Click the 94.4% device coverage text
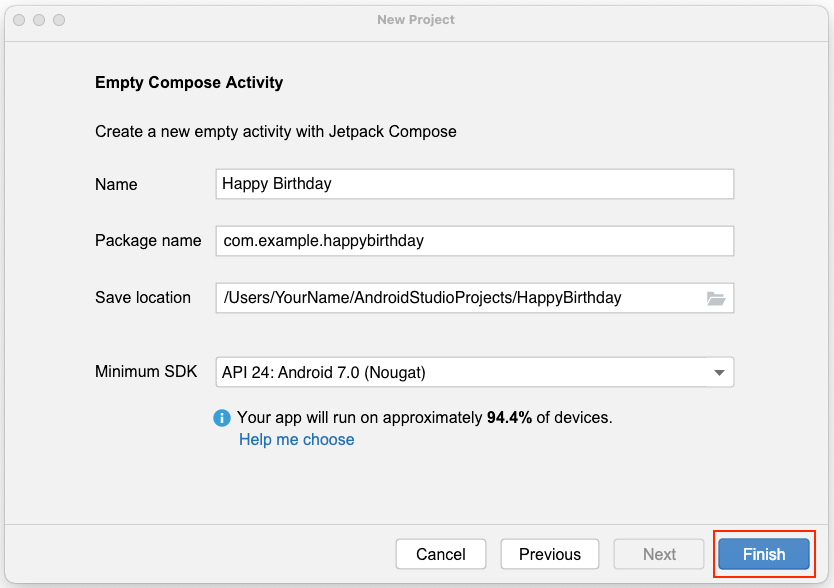This screenshot has width=834, height=588. click(x=509, y=418)
